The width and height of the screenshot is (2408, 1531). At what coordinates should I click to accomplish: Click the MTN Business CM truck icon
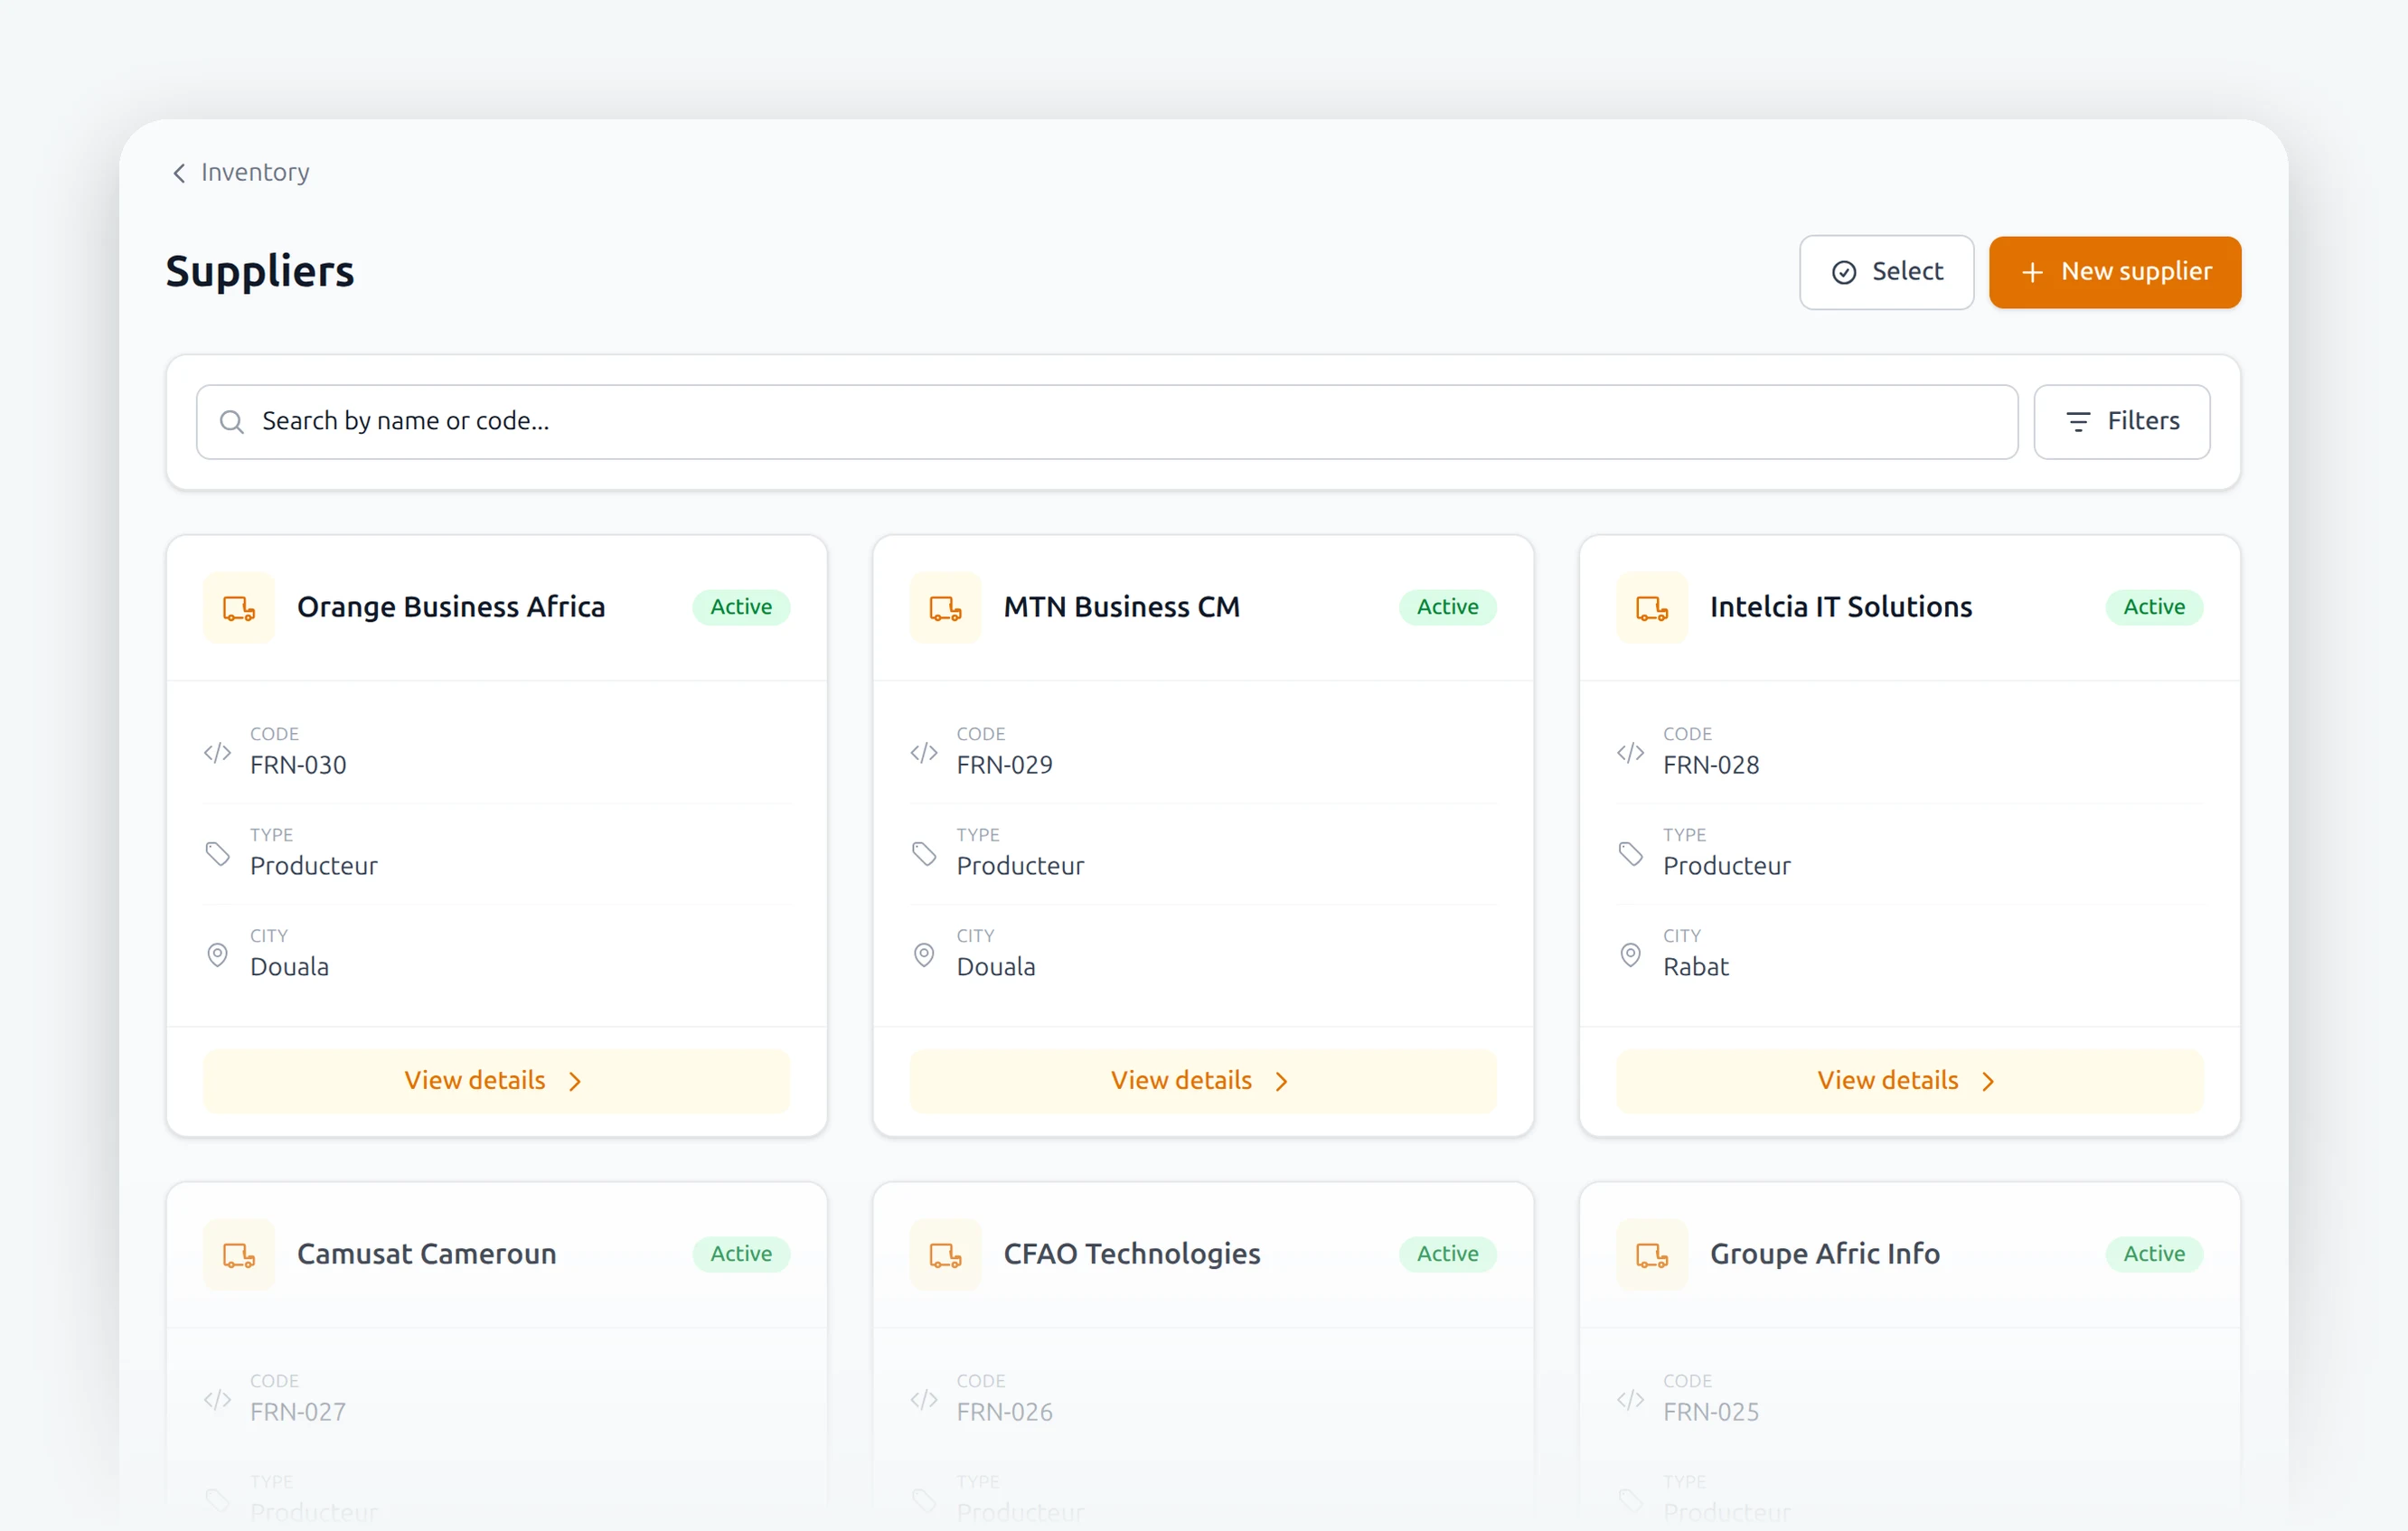(945, 607)
